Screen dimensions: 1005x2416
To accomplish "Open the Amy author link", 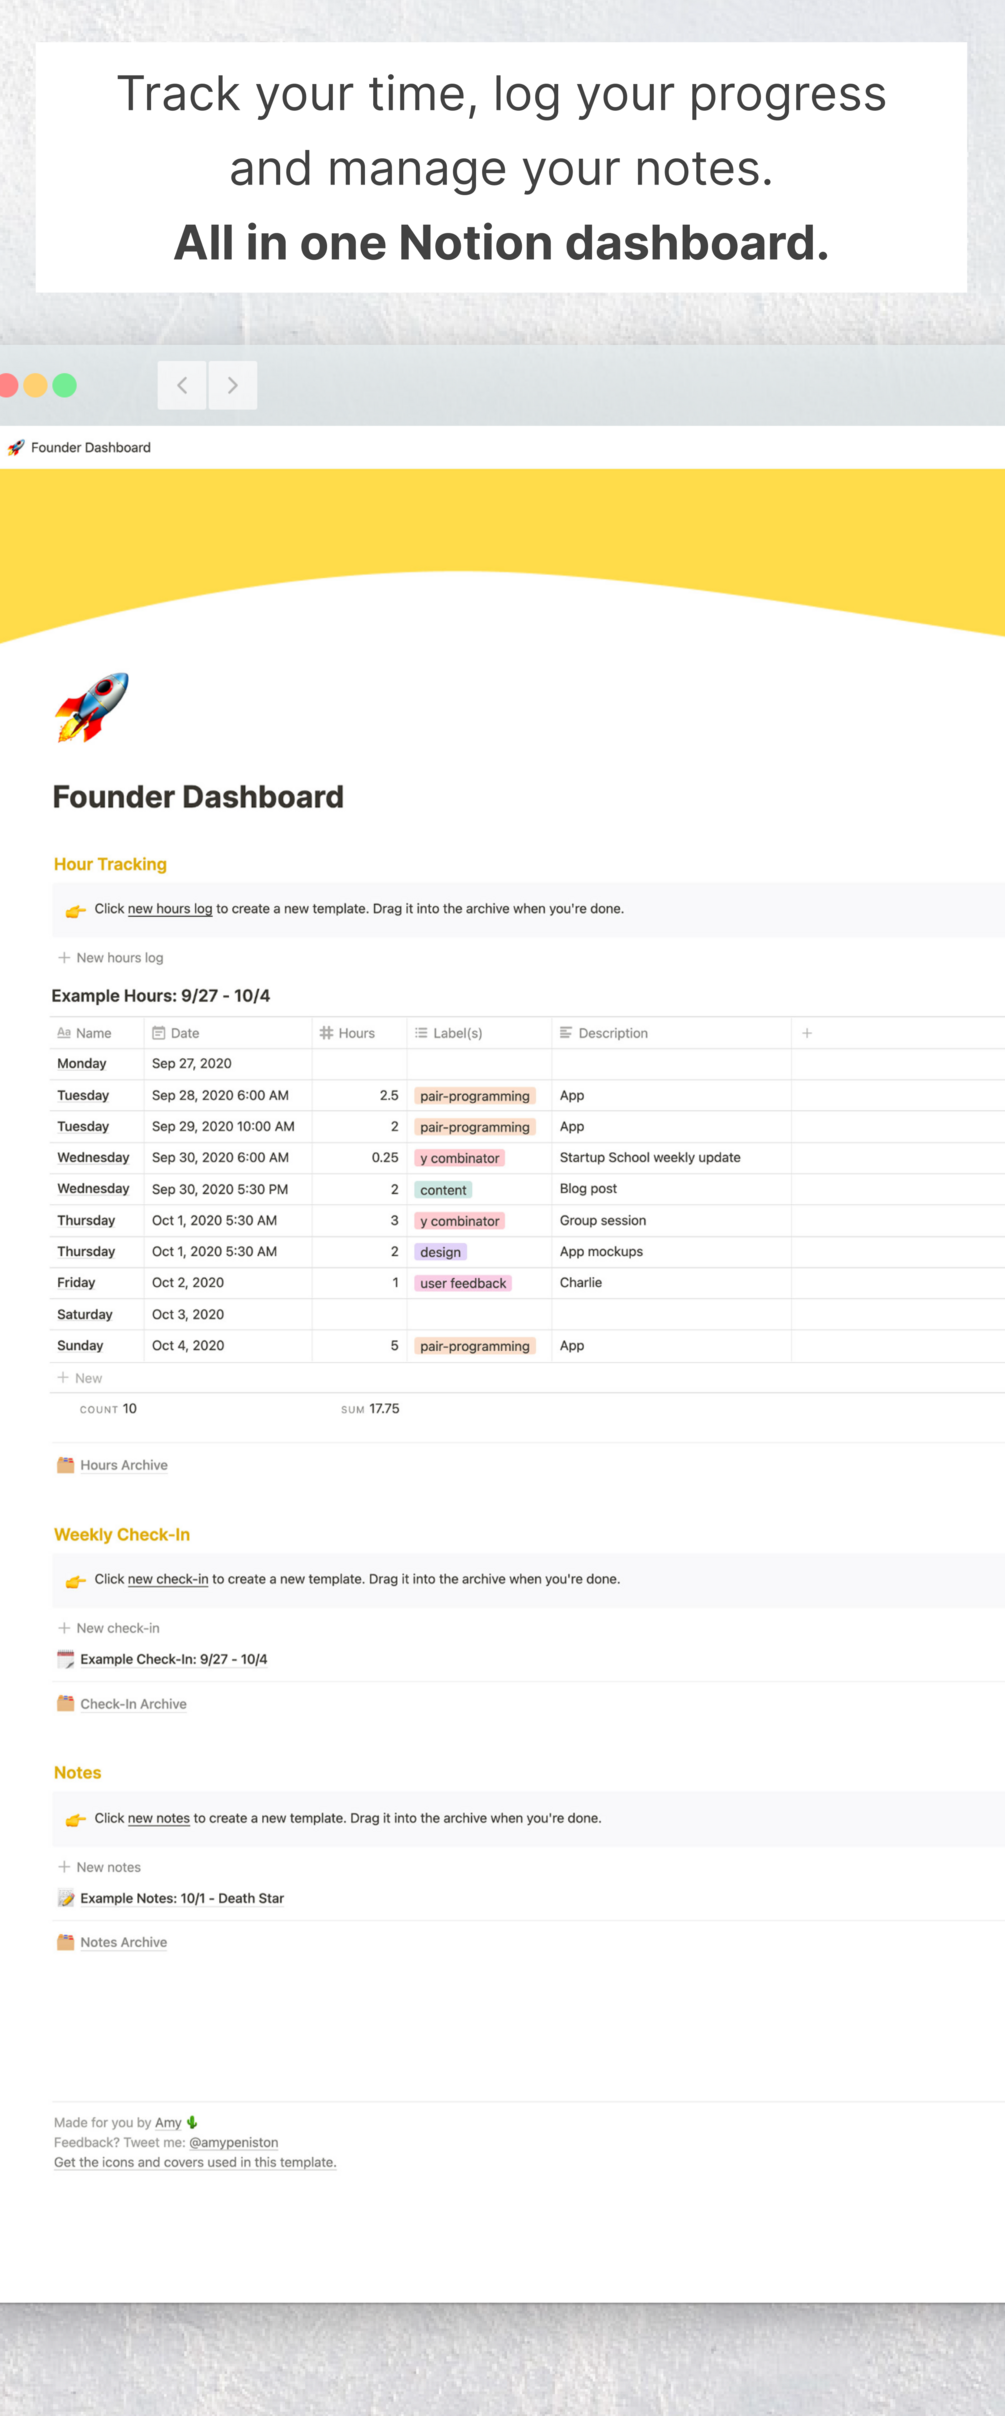I will [168, 2122].
